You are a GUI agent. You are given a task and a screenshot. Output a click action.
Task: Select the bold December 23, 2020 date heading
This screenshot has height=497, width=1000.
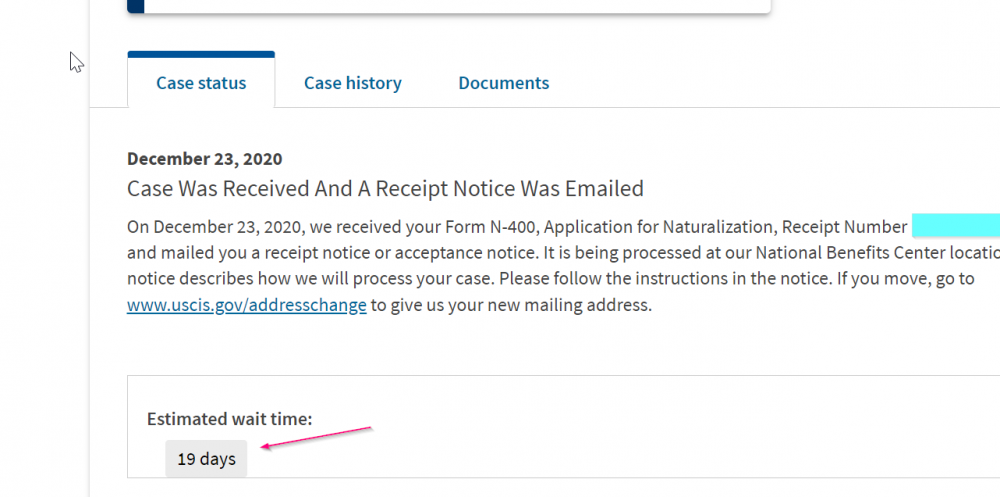point(205,159)
